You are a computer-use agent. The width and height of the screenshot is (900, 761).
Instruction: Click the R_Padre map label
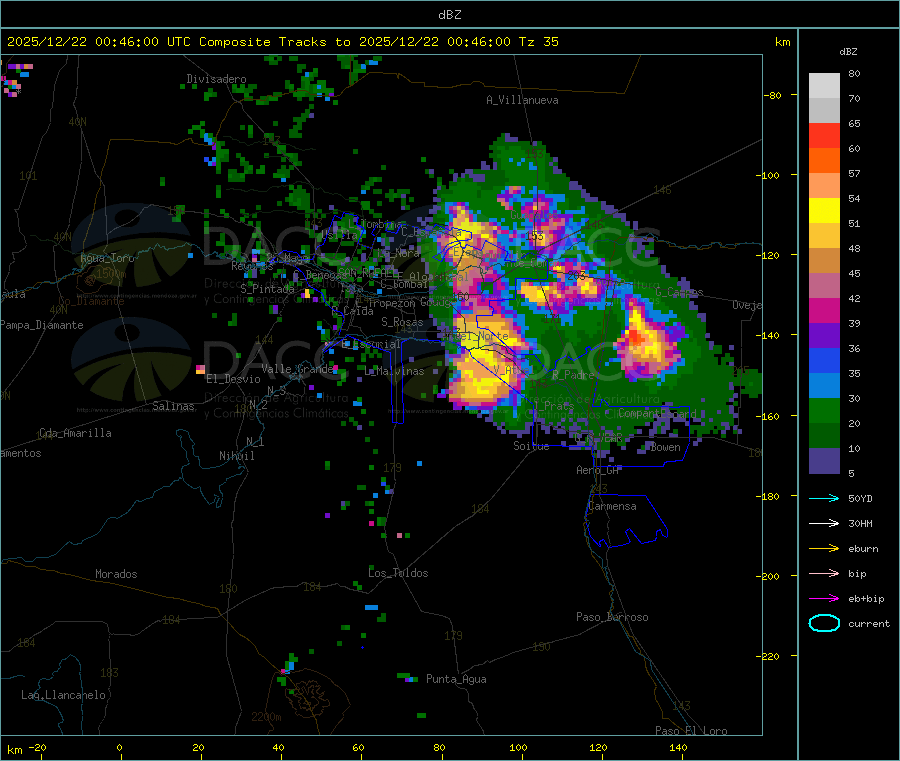[x=573, y=375]
